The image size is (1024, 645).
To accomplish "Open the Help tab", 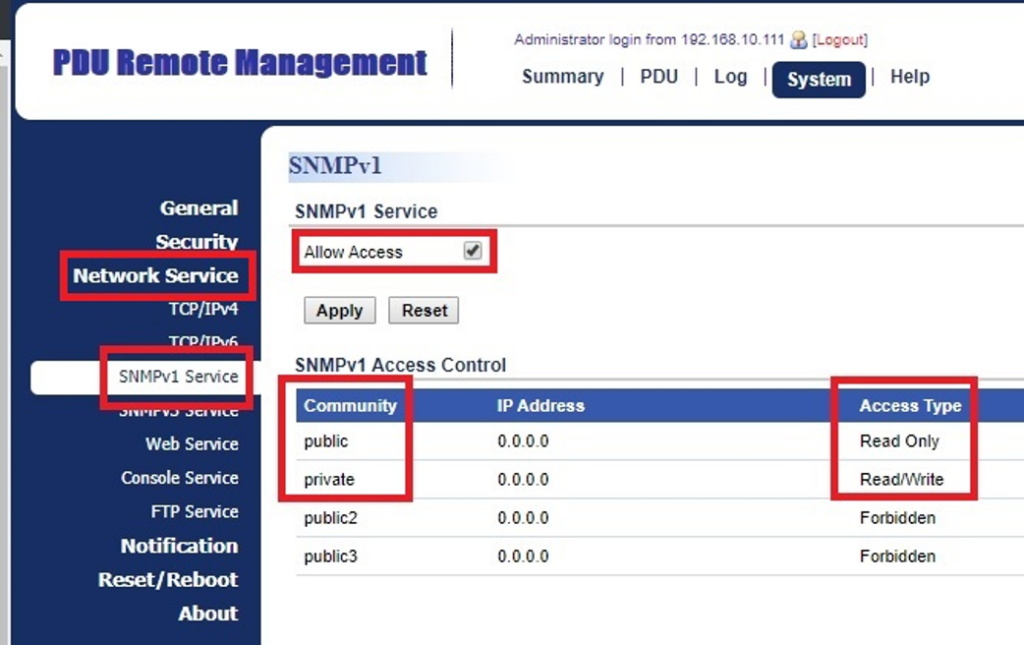I will point(910,77).
